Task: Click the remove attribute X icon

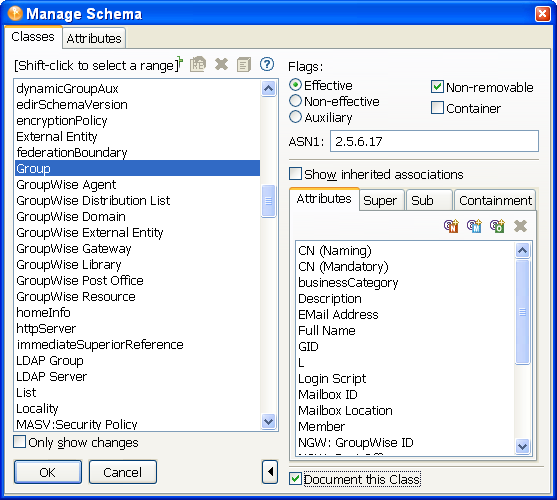Action: 520,226
